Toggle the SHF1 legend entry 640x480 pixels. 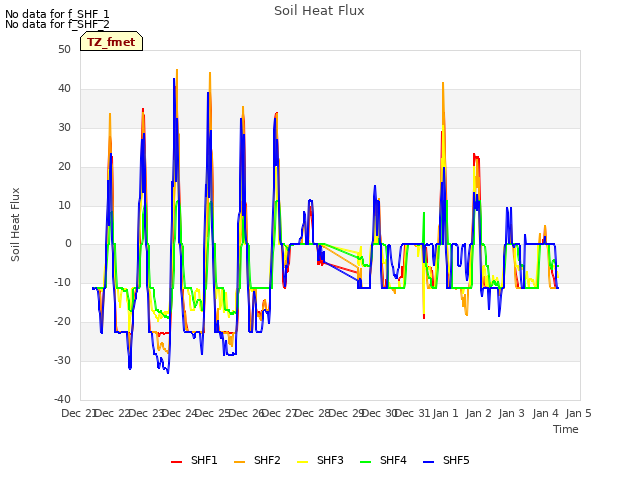[194, 460]
